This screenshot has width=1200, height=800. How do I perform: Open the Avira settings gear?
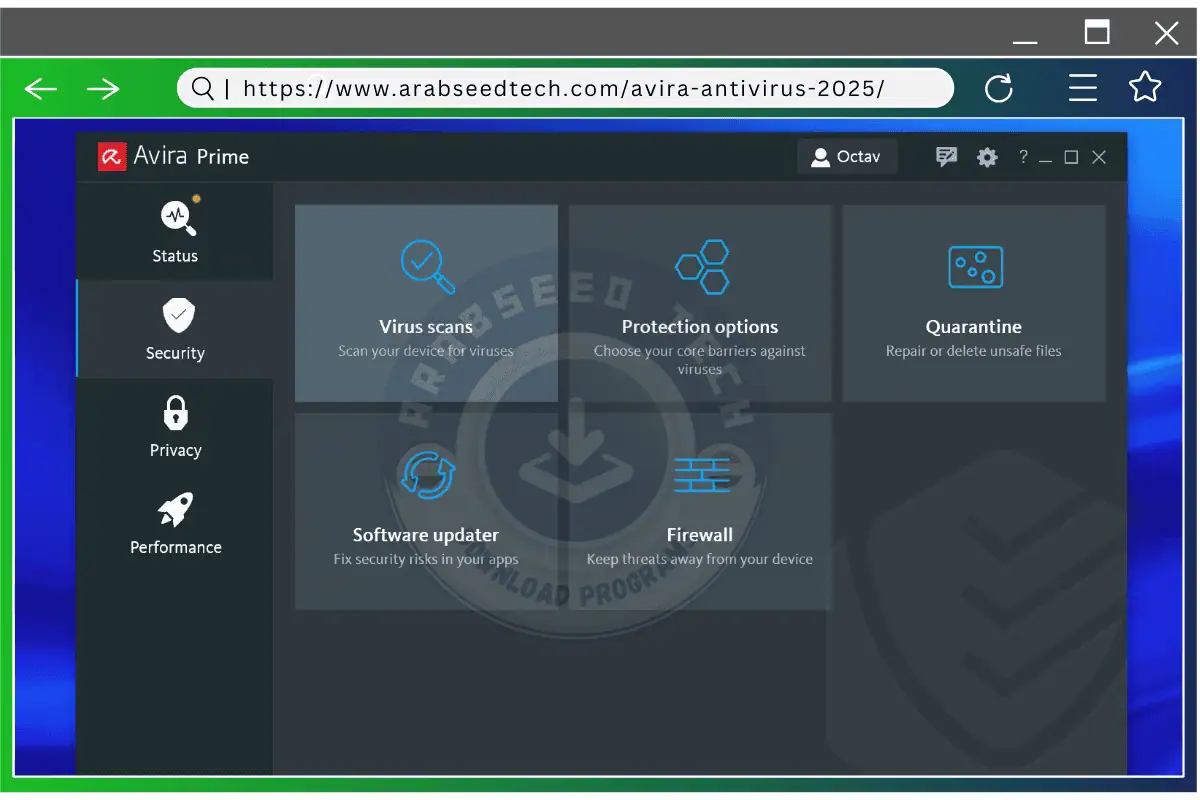click(987, 156)
